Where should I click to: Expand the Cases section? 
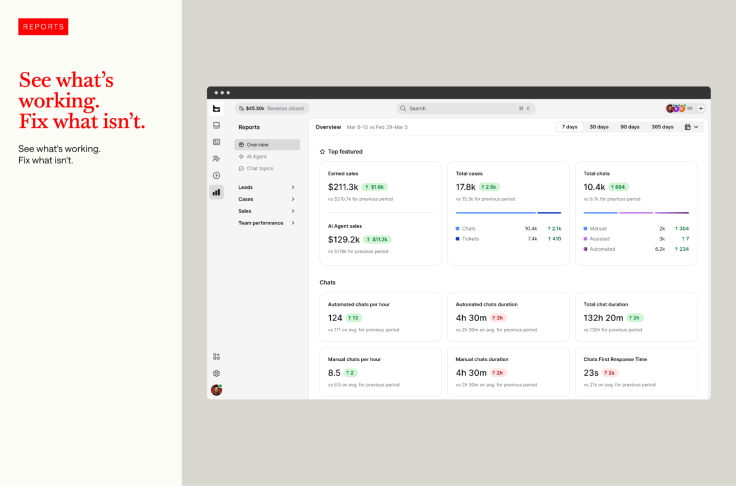point(267,199)
